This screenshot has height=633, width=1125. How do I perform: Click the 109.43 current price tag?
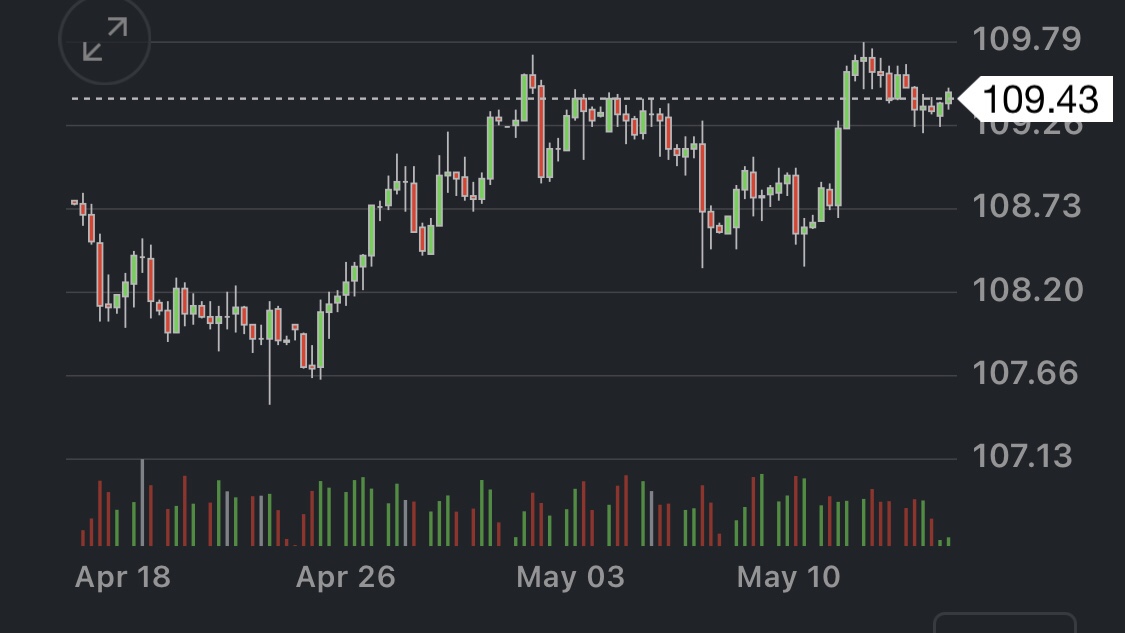click(1039, 100)
